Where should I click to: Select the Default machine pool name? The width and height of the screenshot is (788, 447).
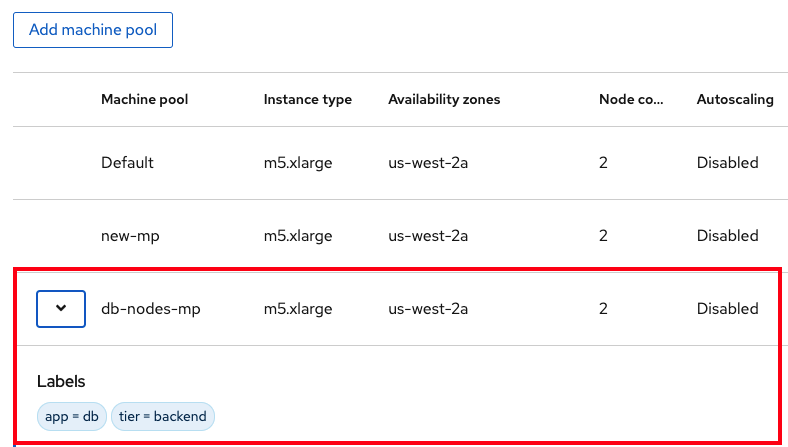(127, 163)
